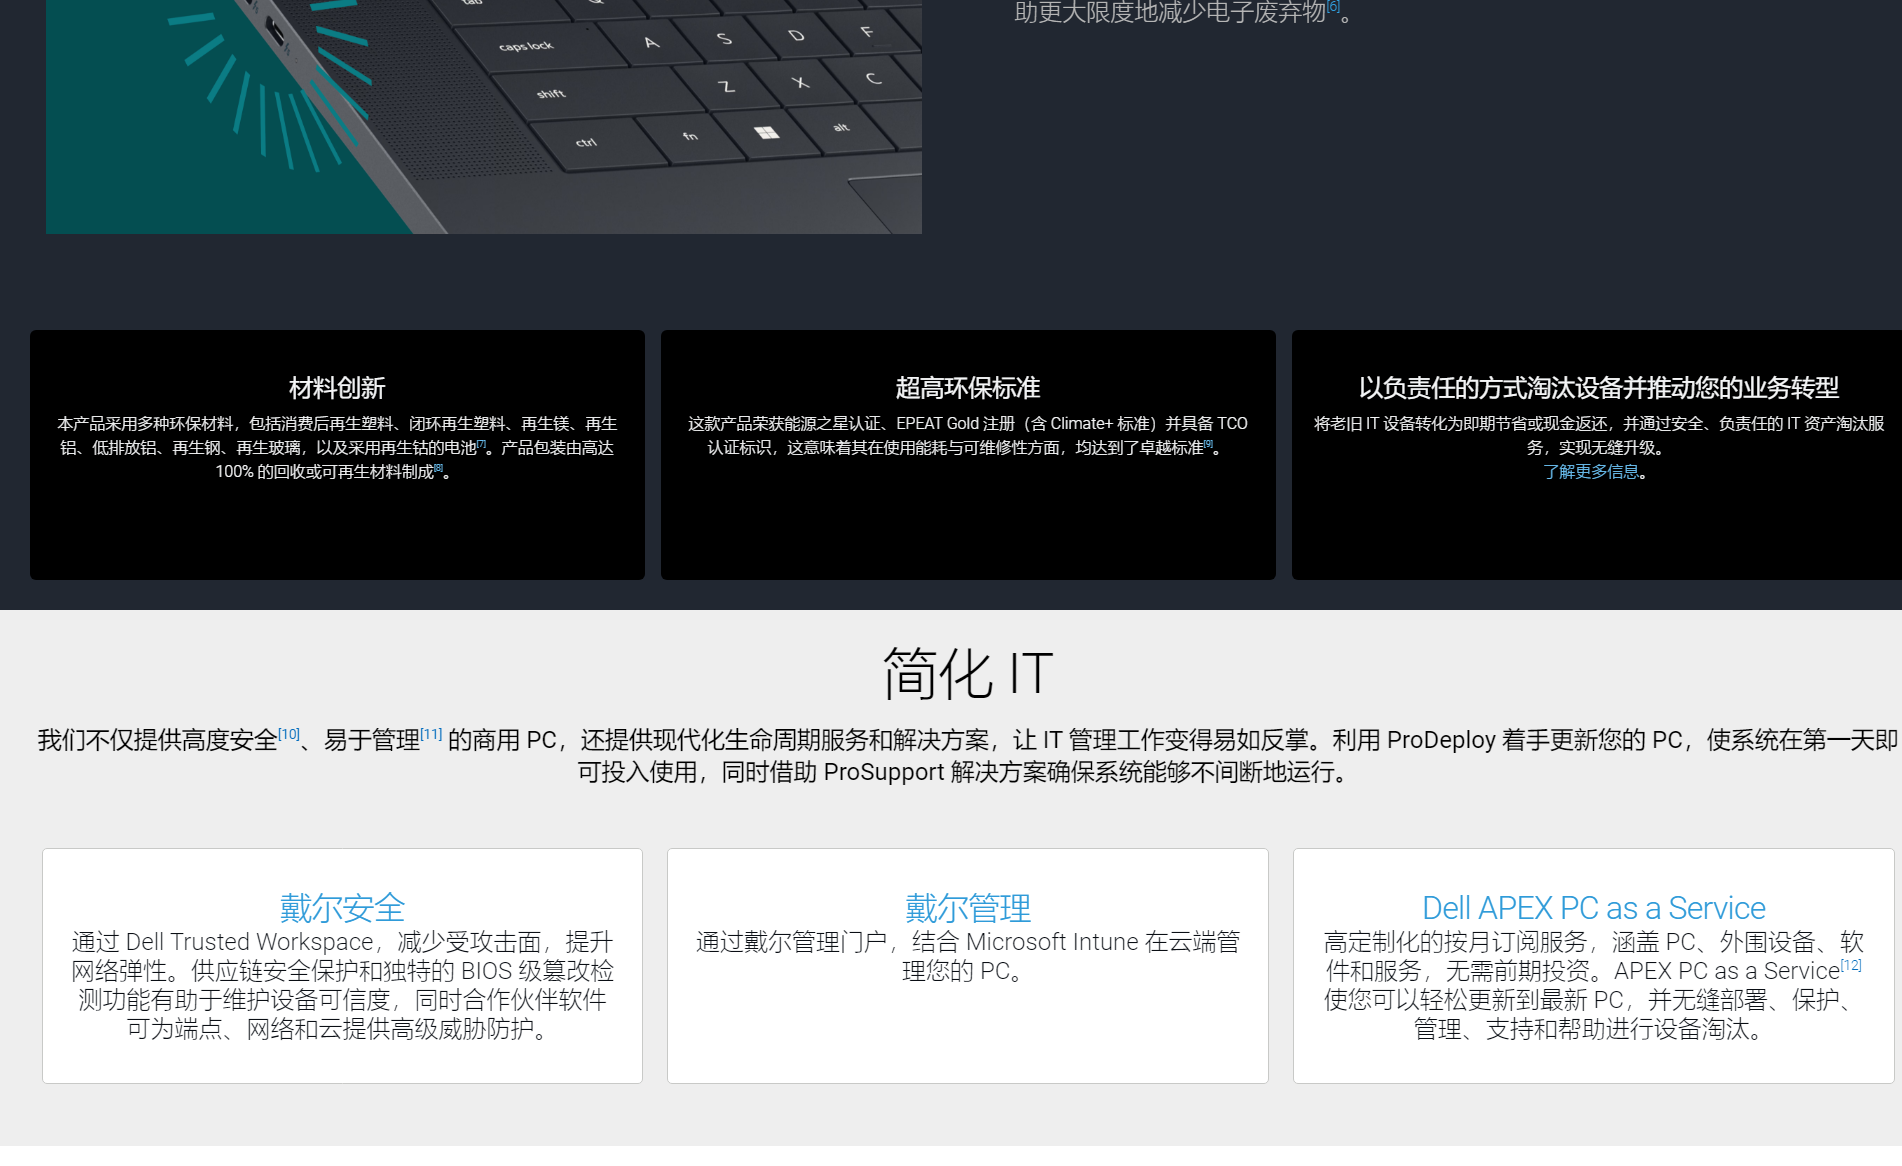
Task: Click the Microsoft Intune description text
Action: pos(967,956)
